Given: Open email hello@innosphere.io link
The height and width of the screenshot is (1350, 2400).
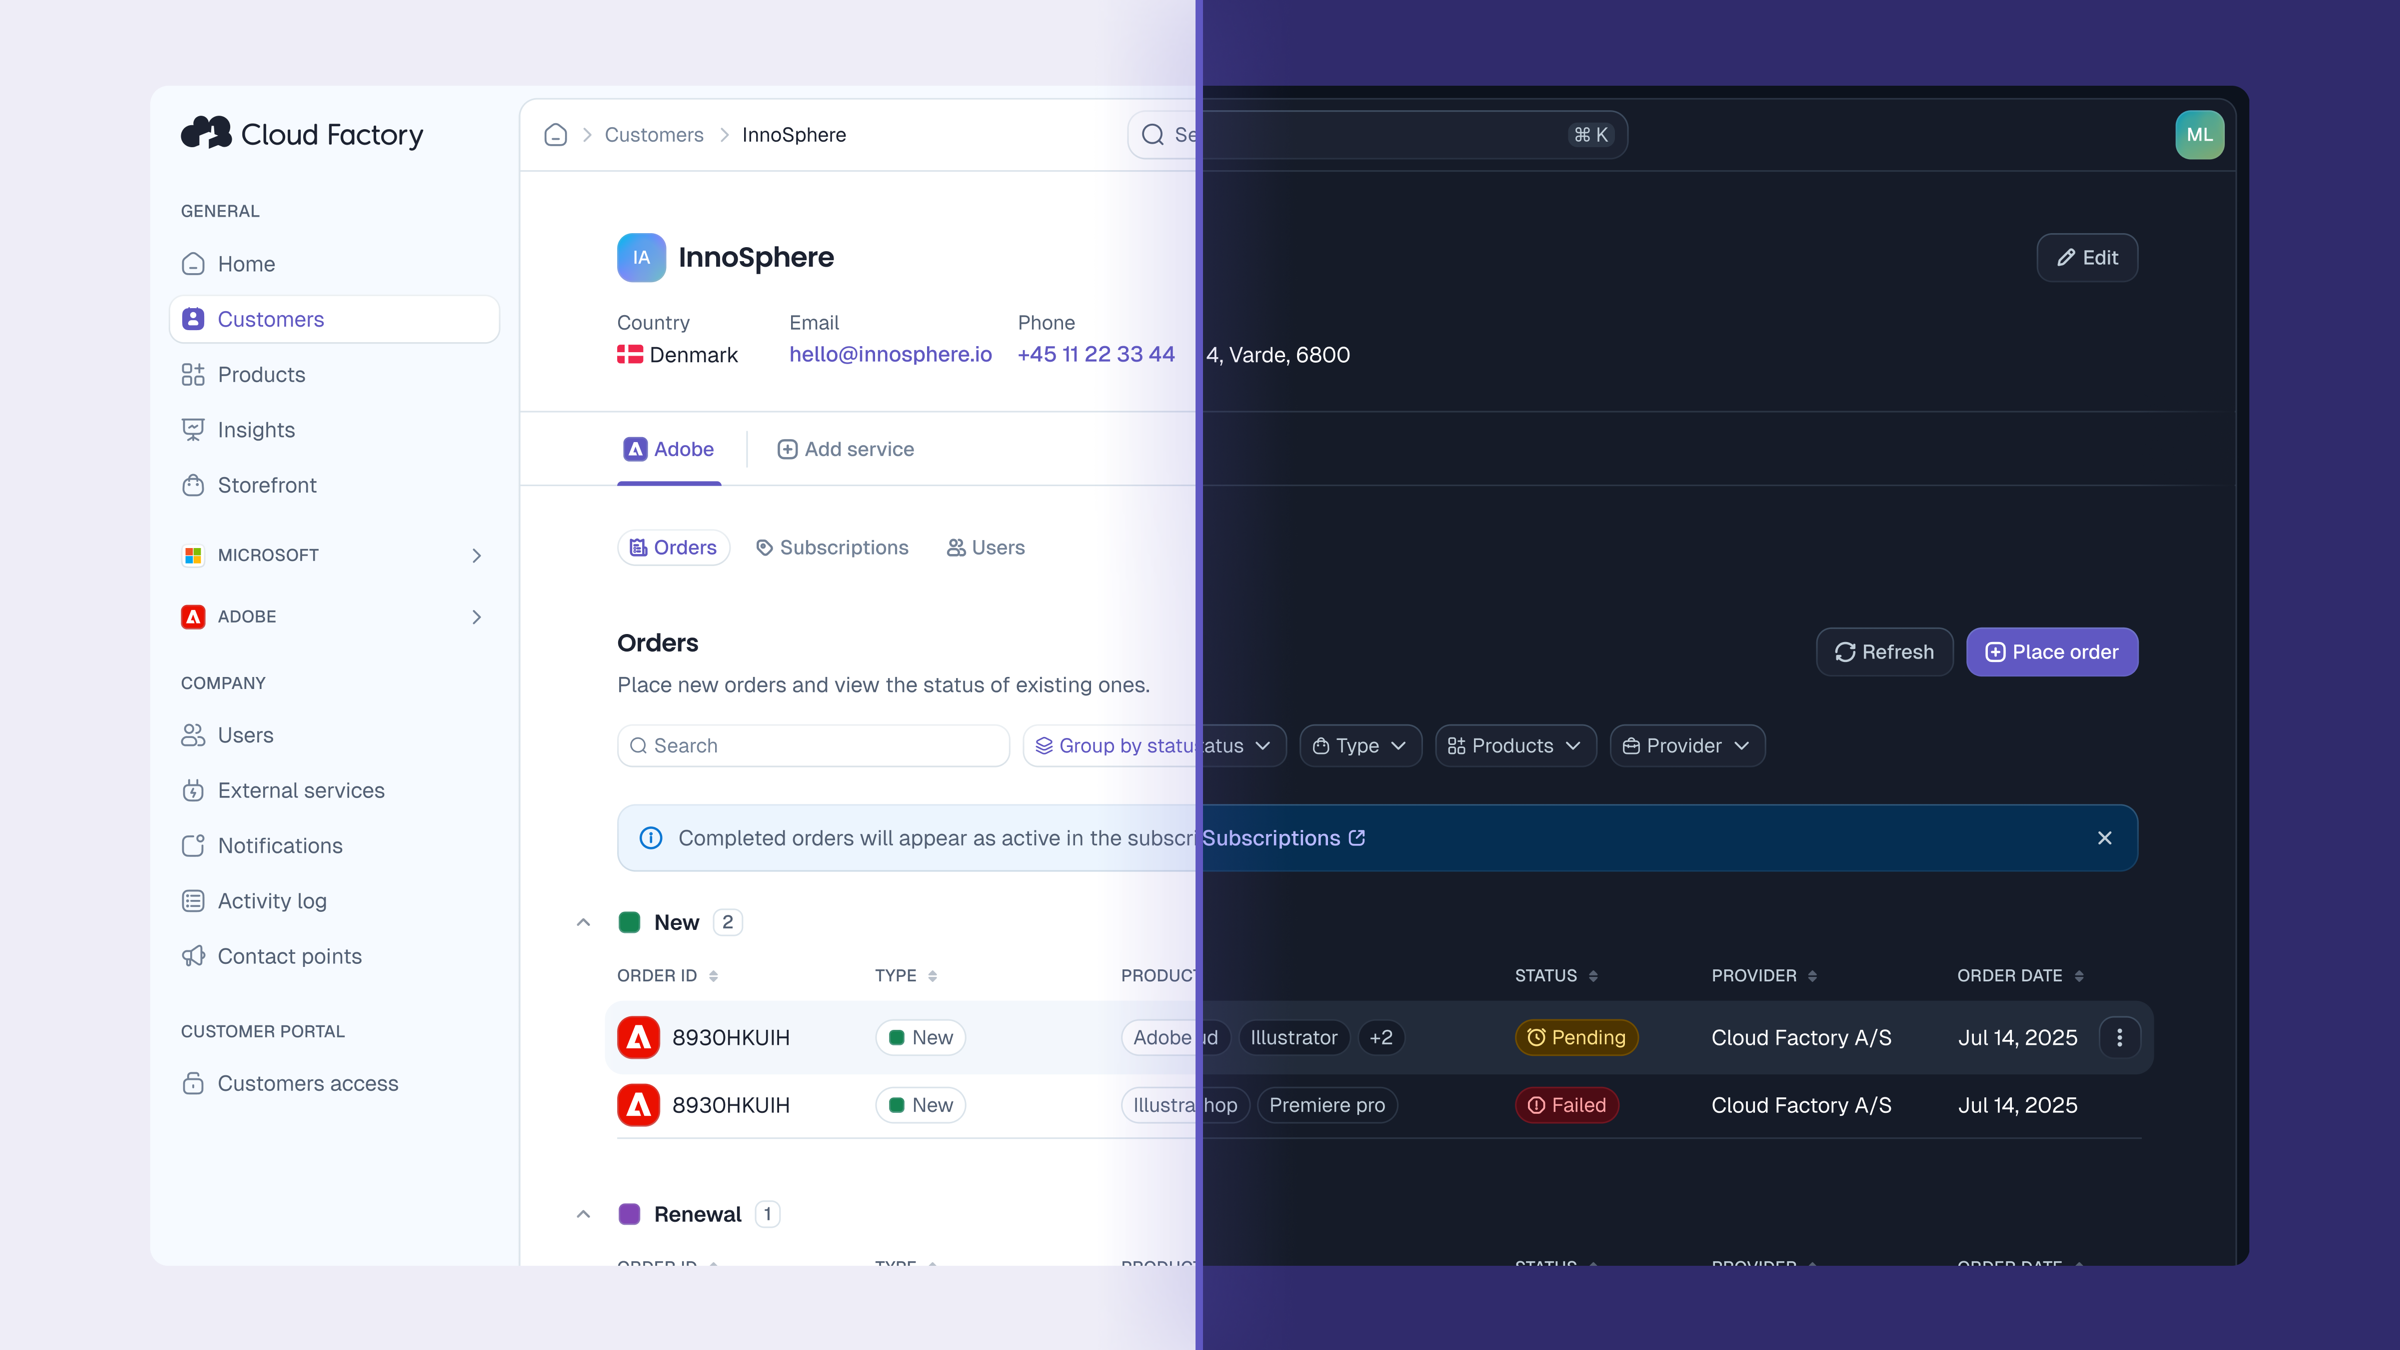Looking at the screenshot, I should (890, 355).
